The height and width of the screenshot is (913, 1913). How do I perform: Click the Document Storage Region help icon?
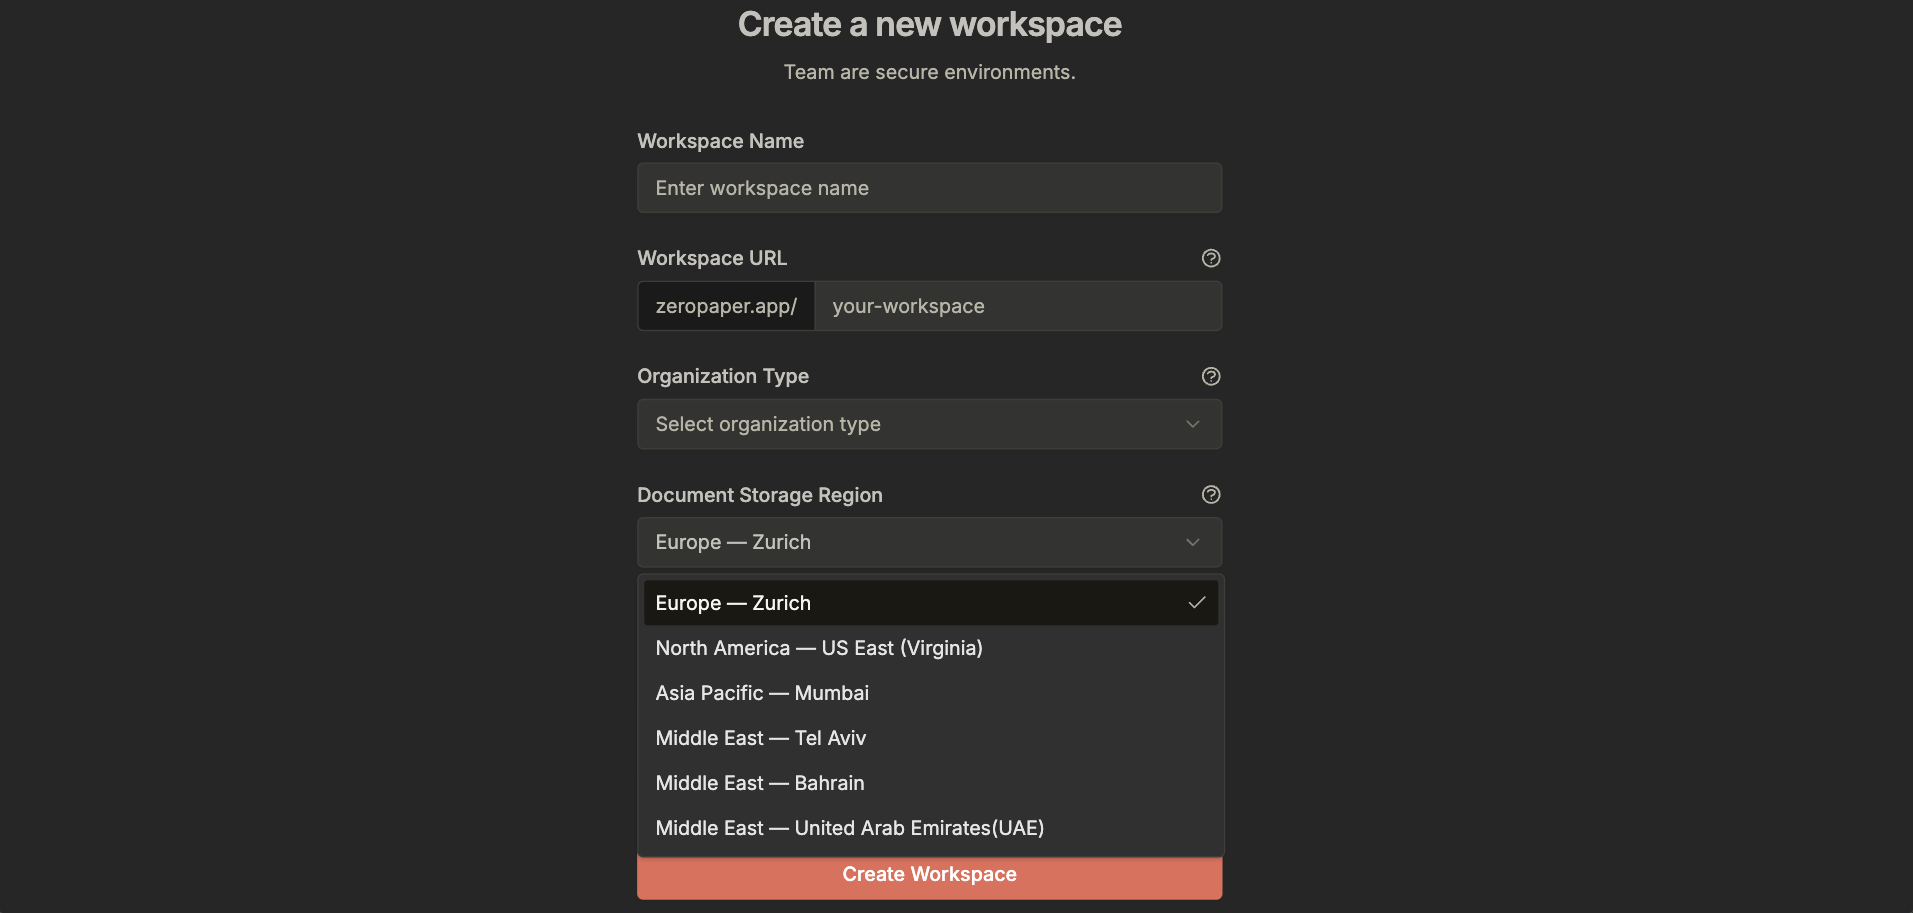[x=1210, y=494]
